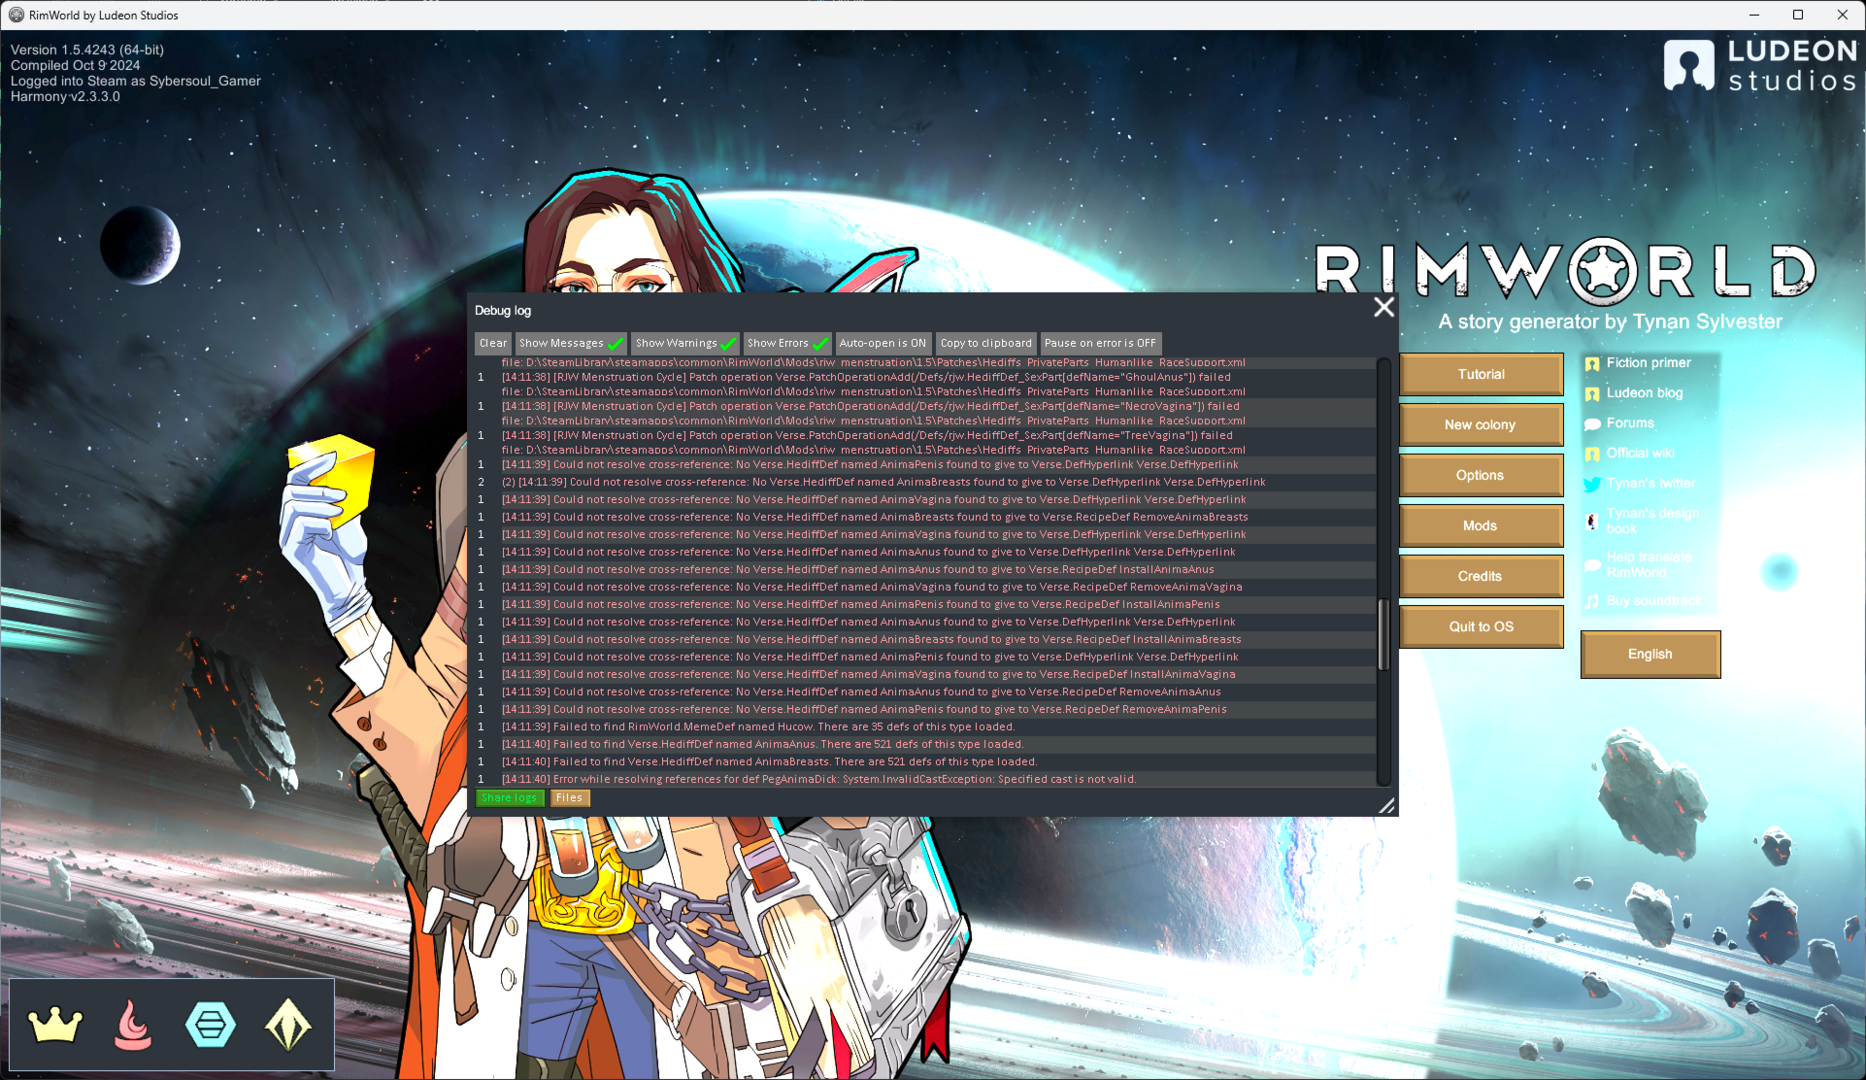Select the InstallAnimaBreasts cross-reference error line
Screen dimensions: 1866x1080
tap(925, 639)
